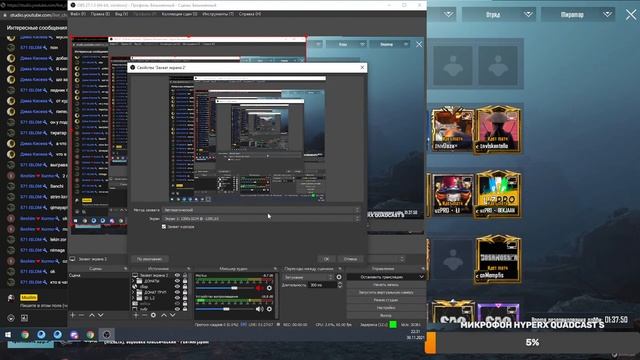This screenshot has width=640, height=360.
Task: Pop out the Sources dock icon
Action: point(188,269)
